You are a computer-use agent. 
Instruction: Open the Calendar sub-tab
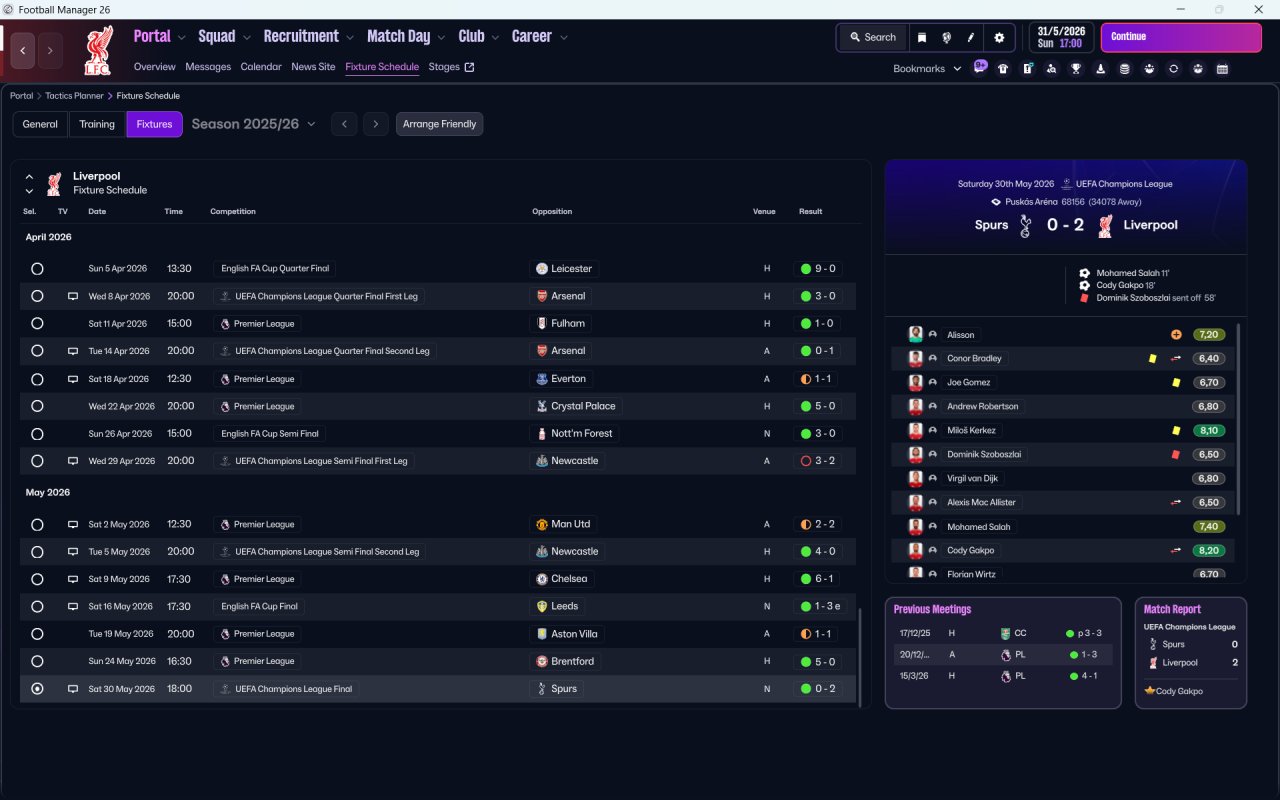261,67
